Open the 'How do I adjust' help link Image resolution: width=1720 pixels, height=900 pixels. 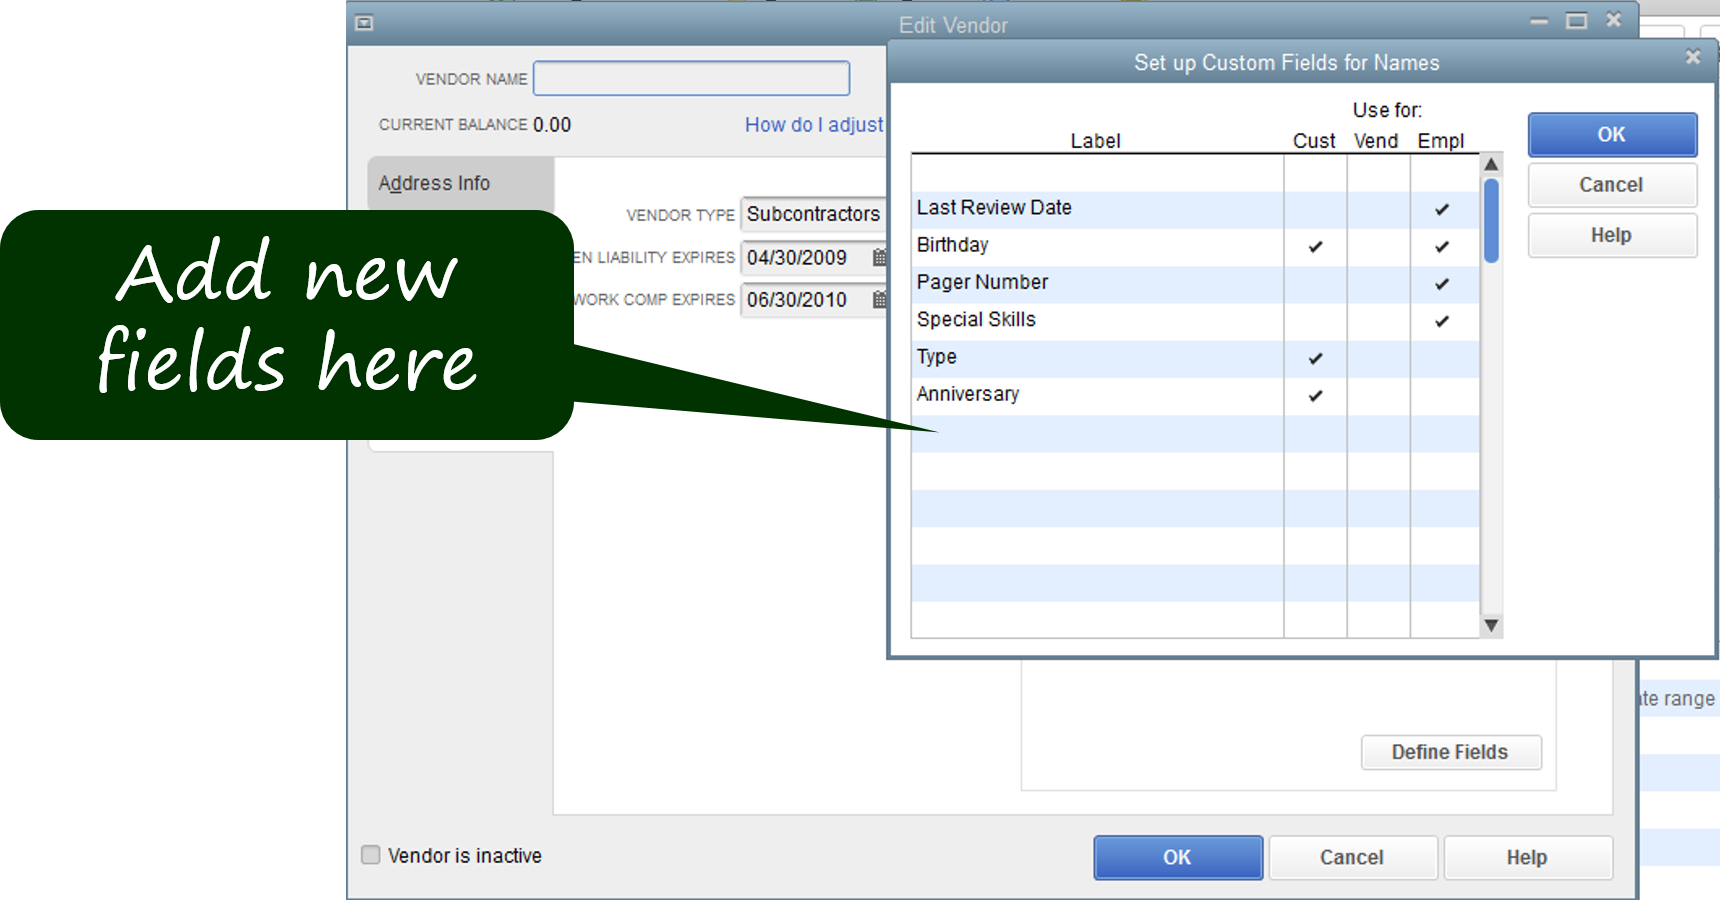pyautogui.click(x=813, y=125)
